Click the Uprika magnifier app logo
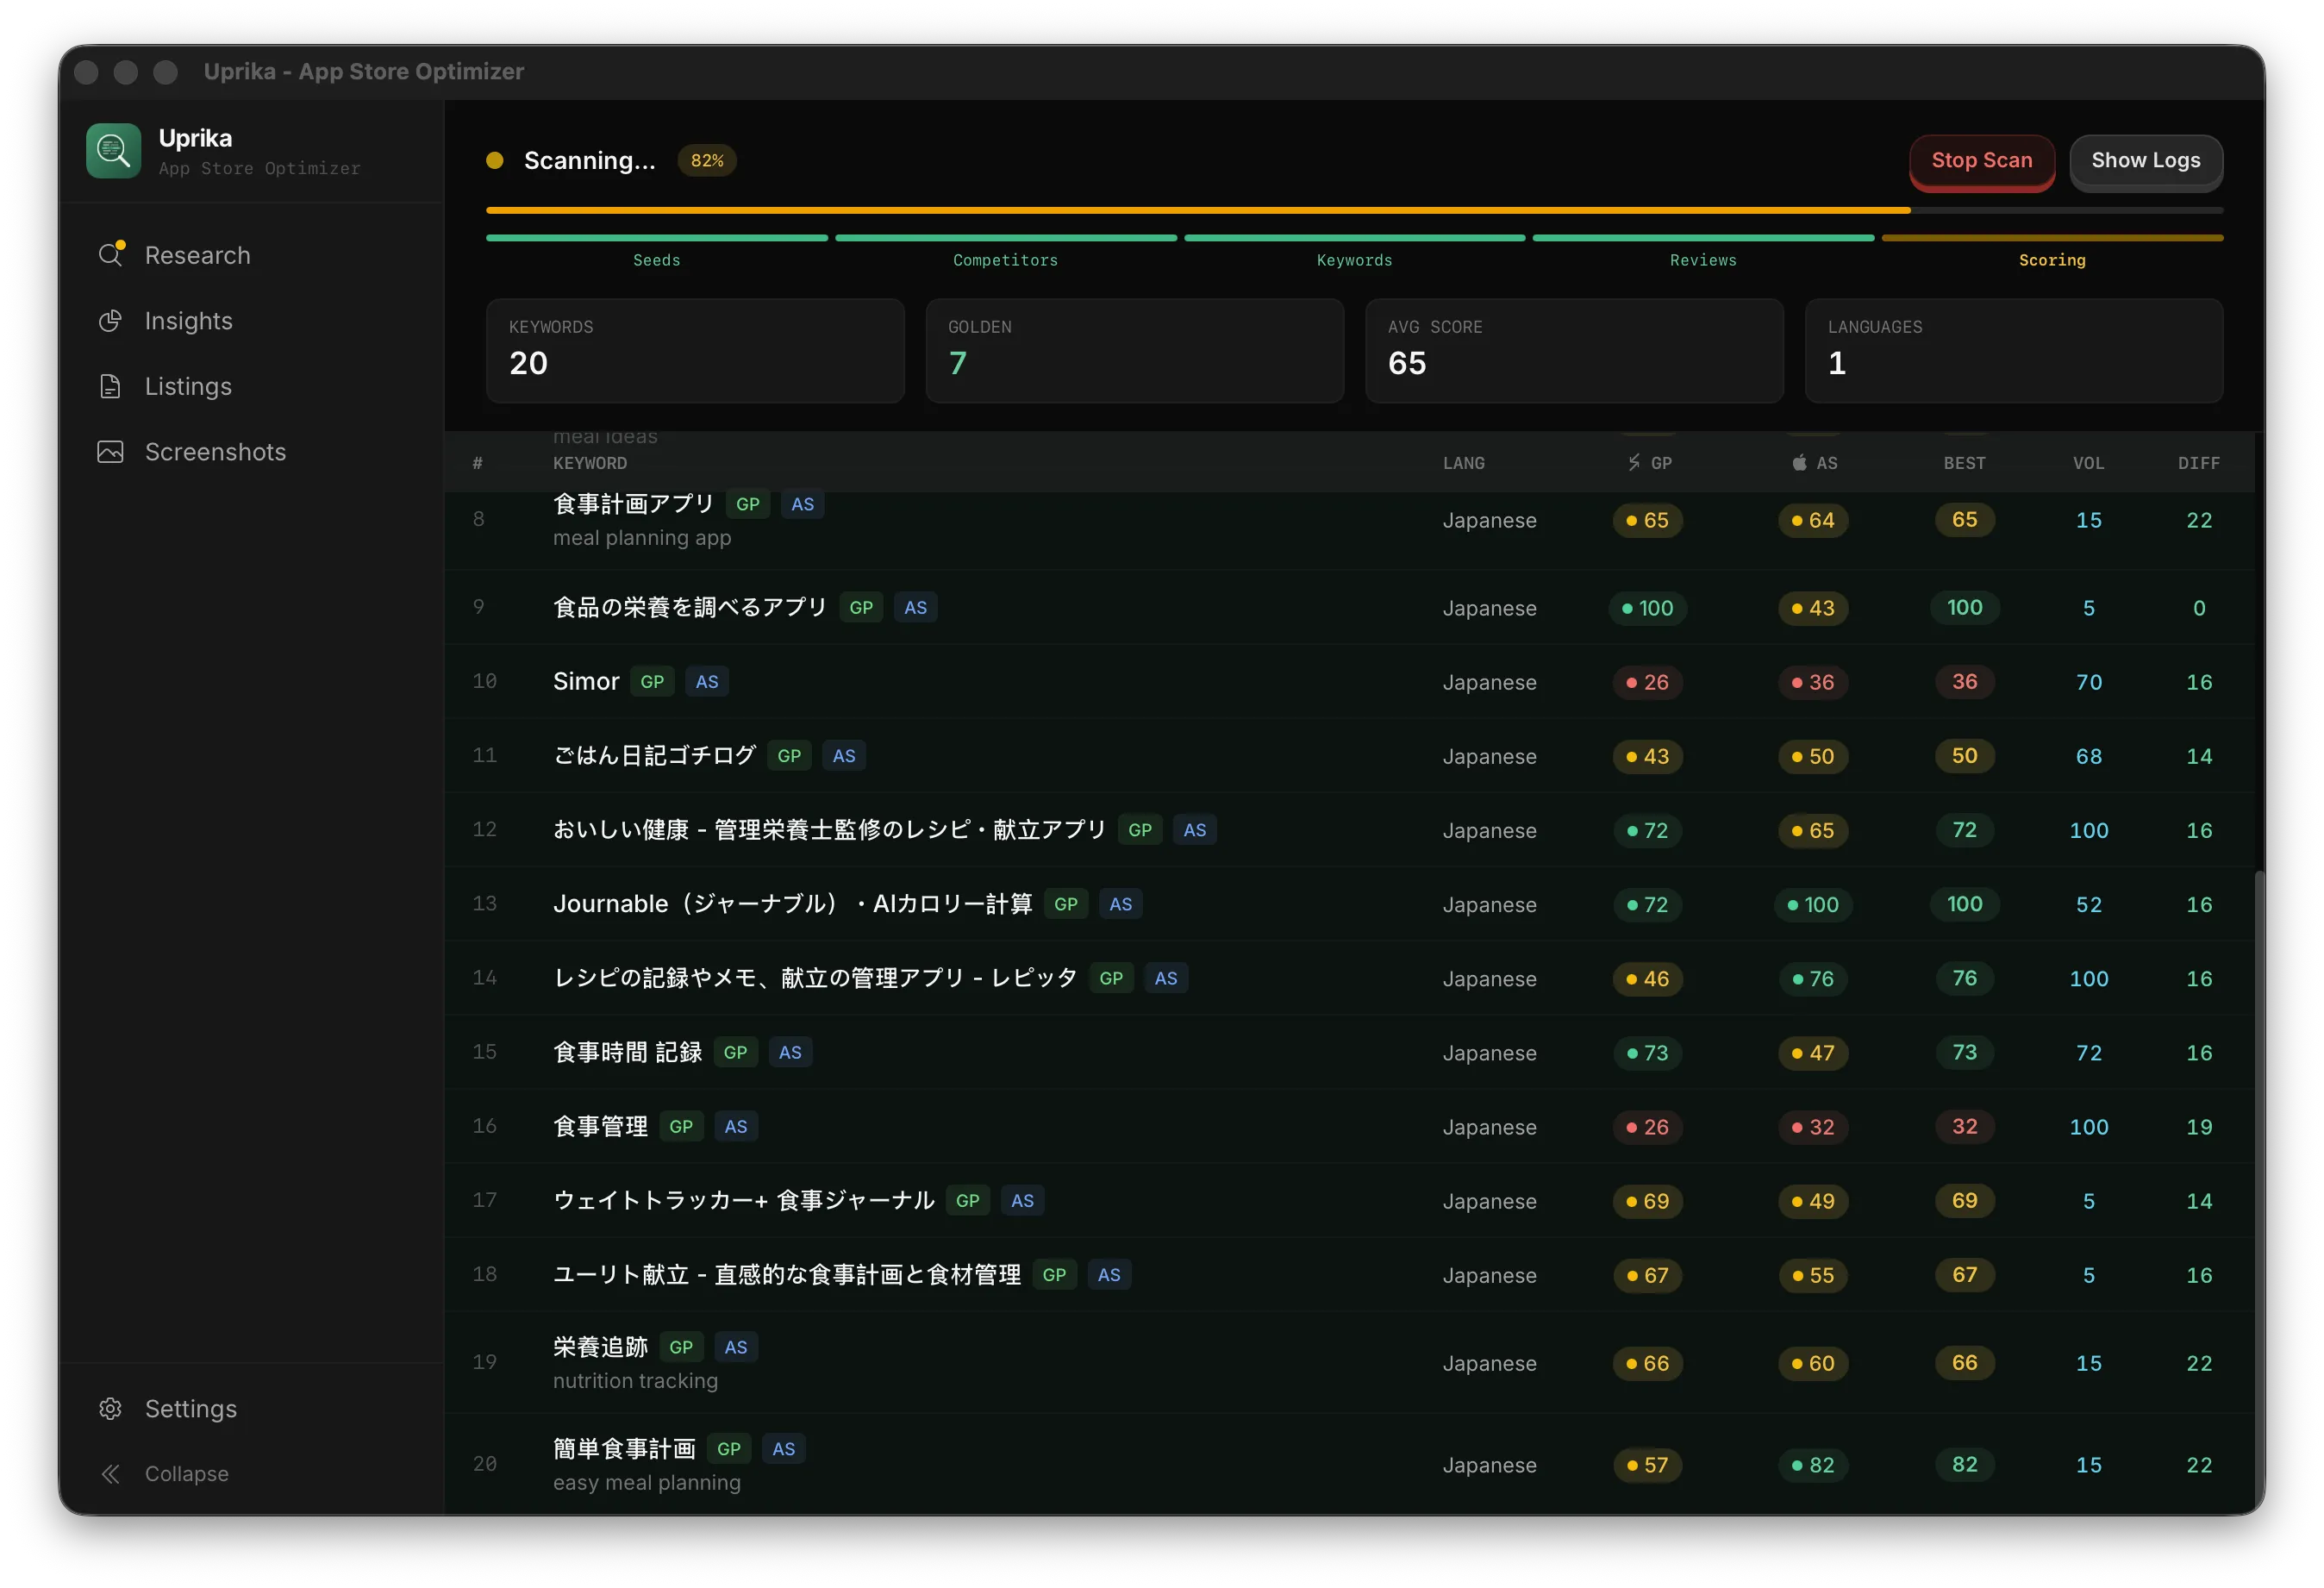Viewport: 2324px width, 1588px height. 113,151
